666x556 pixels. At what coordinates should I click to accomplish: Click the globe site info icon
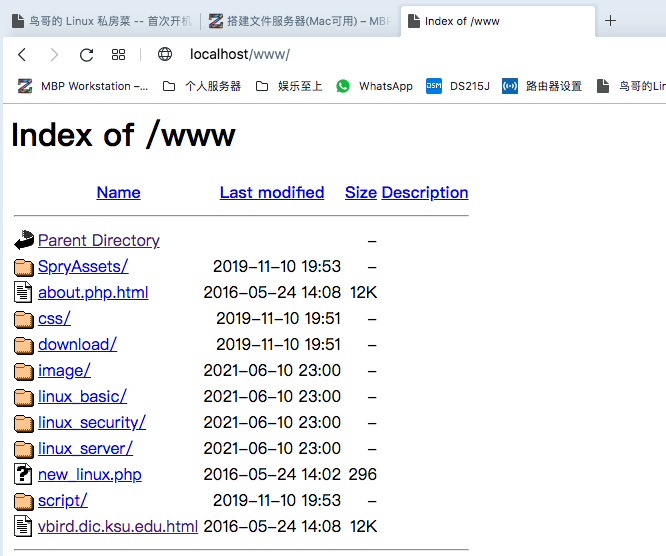[165, 54]
